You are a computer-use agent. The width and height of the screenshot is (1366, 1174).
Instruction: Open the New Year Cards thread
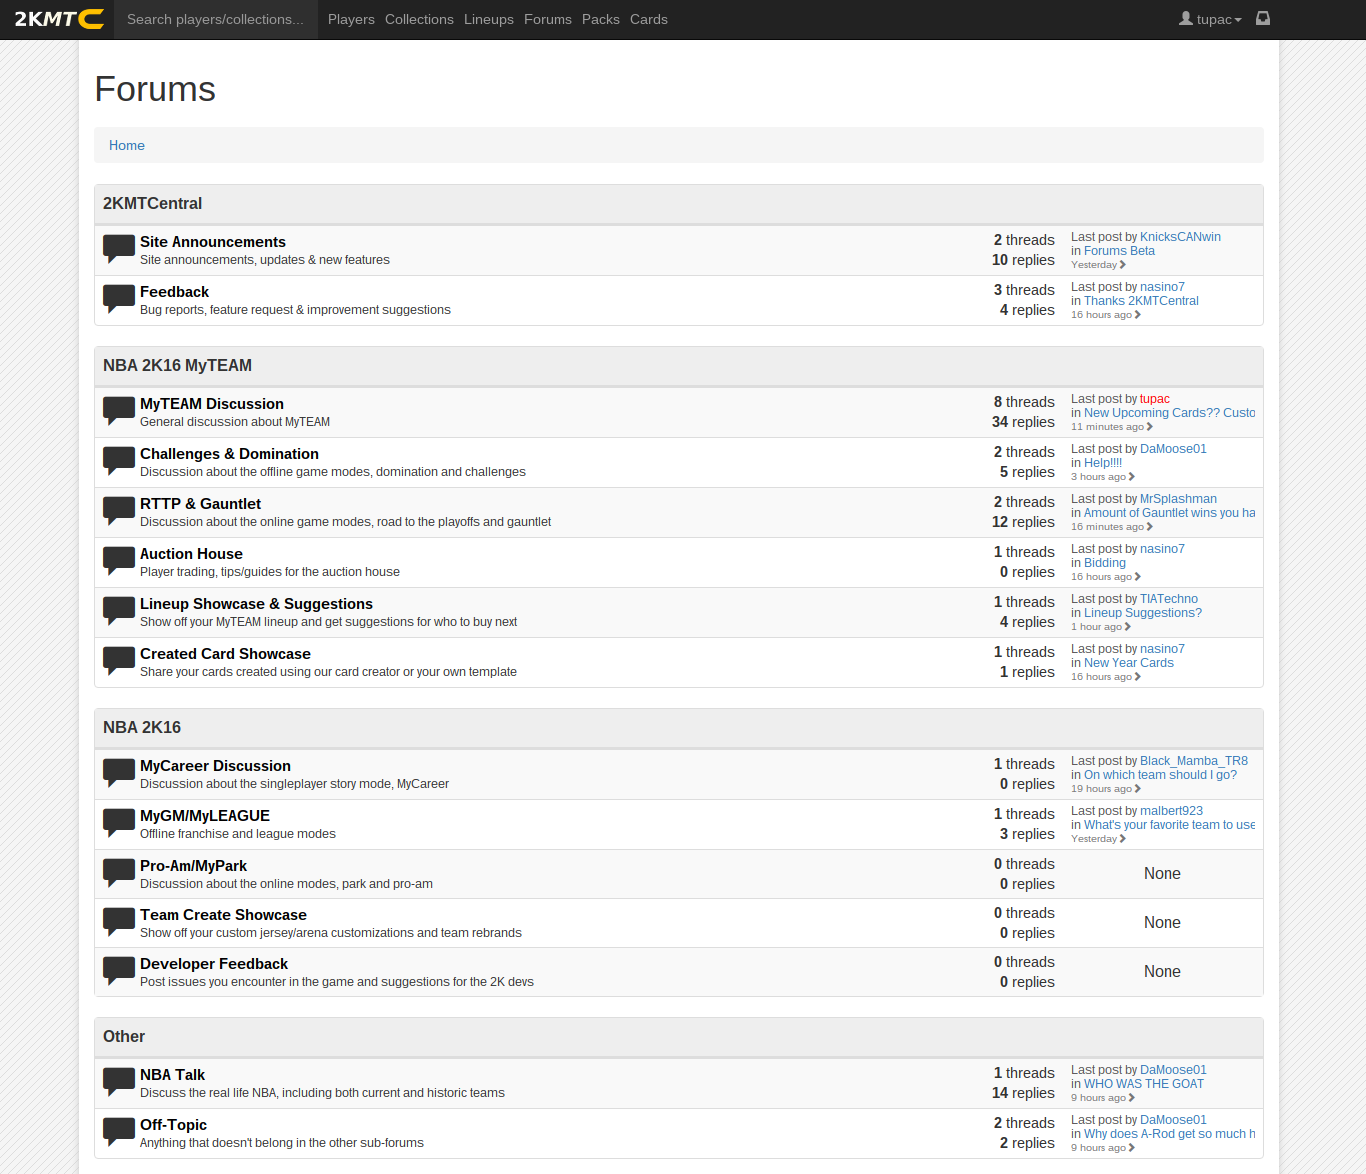(x=1129, y=663)
